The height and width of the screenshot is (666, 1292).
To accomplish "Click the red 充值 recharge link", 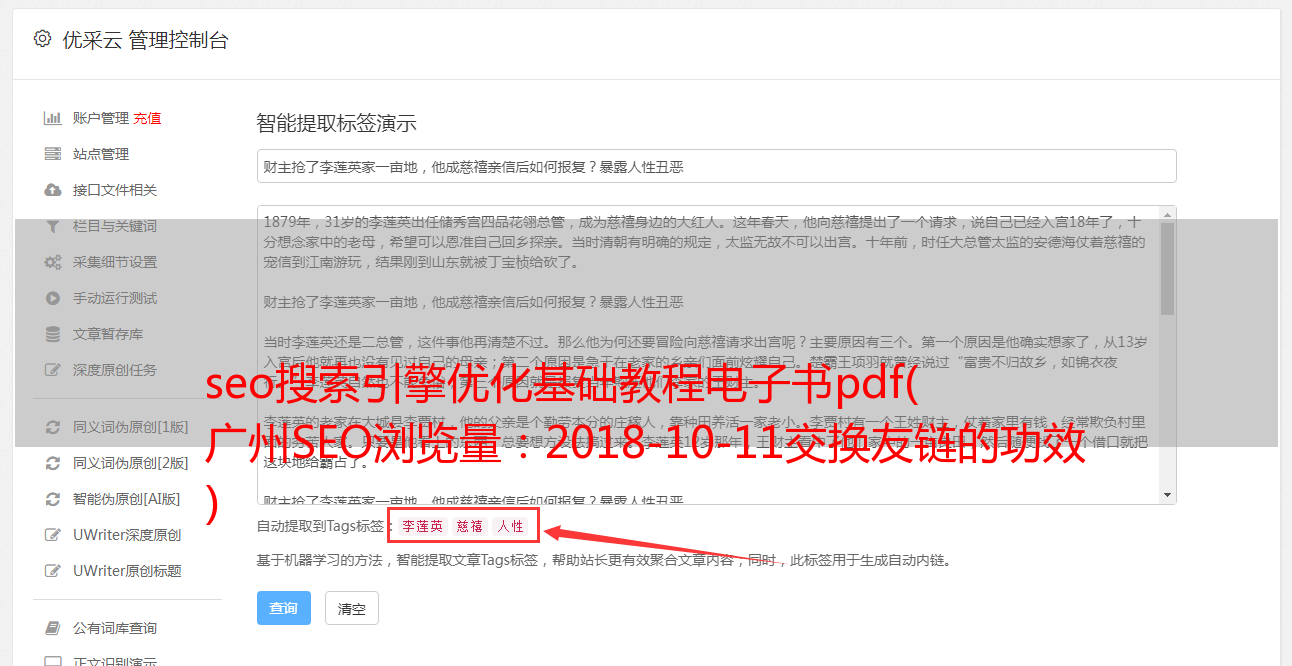I will 147,118.
